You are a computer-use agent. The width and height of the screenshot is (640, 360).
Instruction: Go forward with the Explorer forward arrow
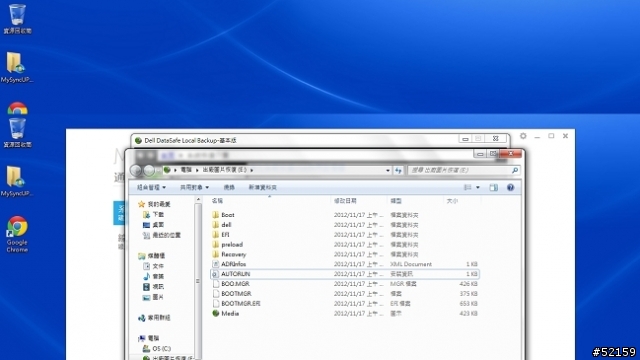(149, 170)
